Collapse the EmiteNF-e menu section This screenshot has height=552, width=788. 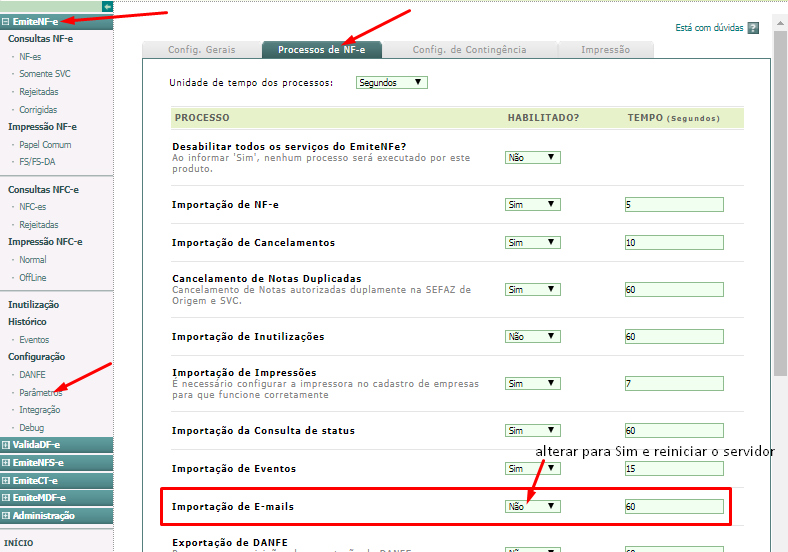click(x=6, y=22)
